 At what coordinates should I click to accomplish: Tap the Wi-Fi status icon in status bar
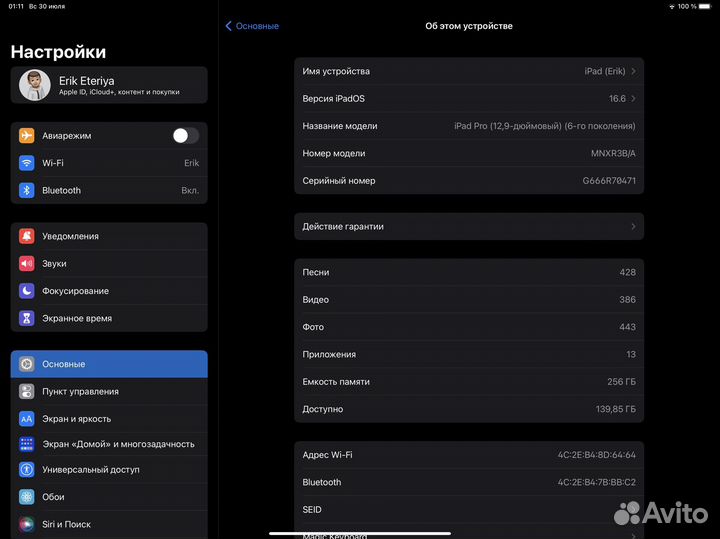(672, 6)
